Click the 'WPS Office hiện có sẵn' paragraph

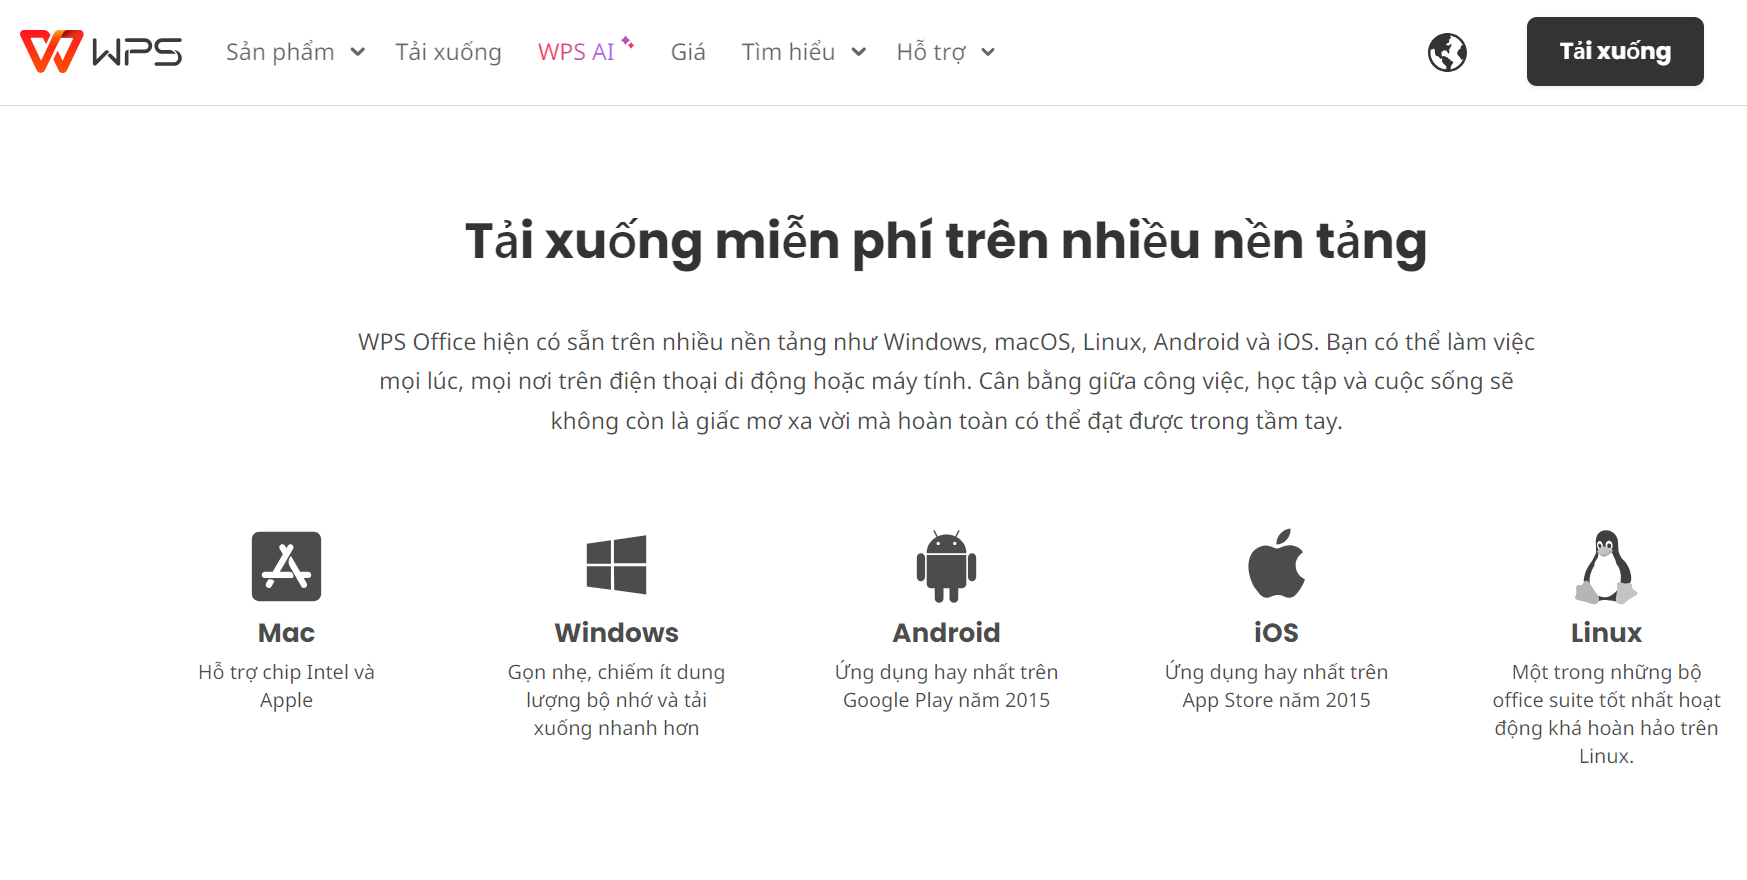[x=946, y=381]
